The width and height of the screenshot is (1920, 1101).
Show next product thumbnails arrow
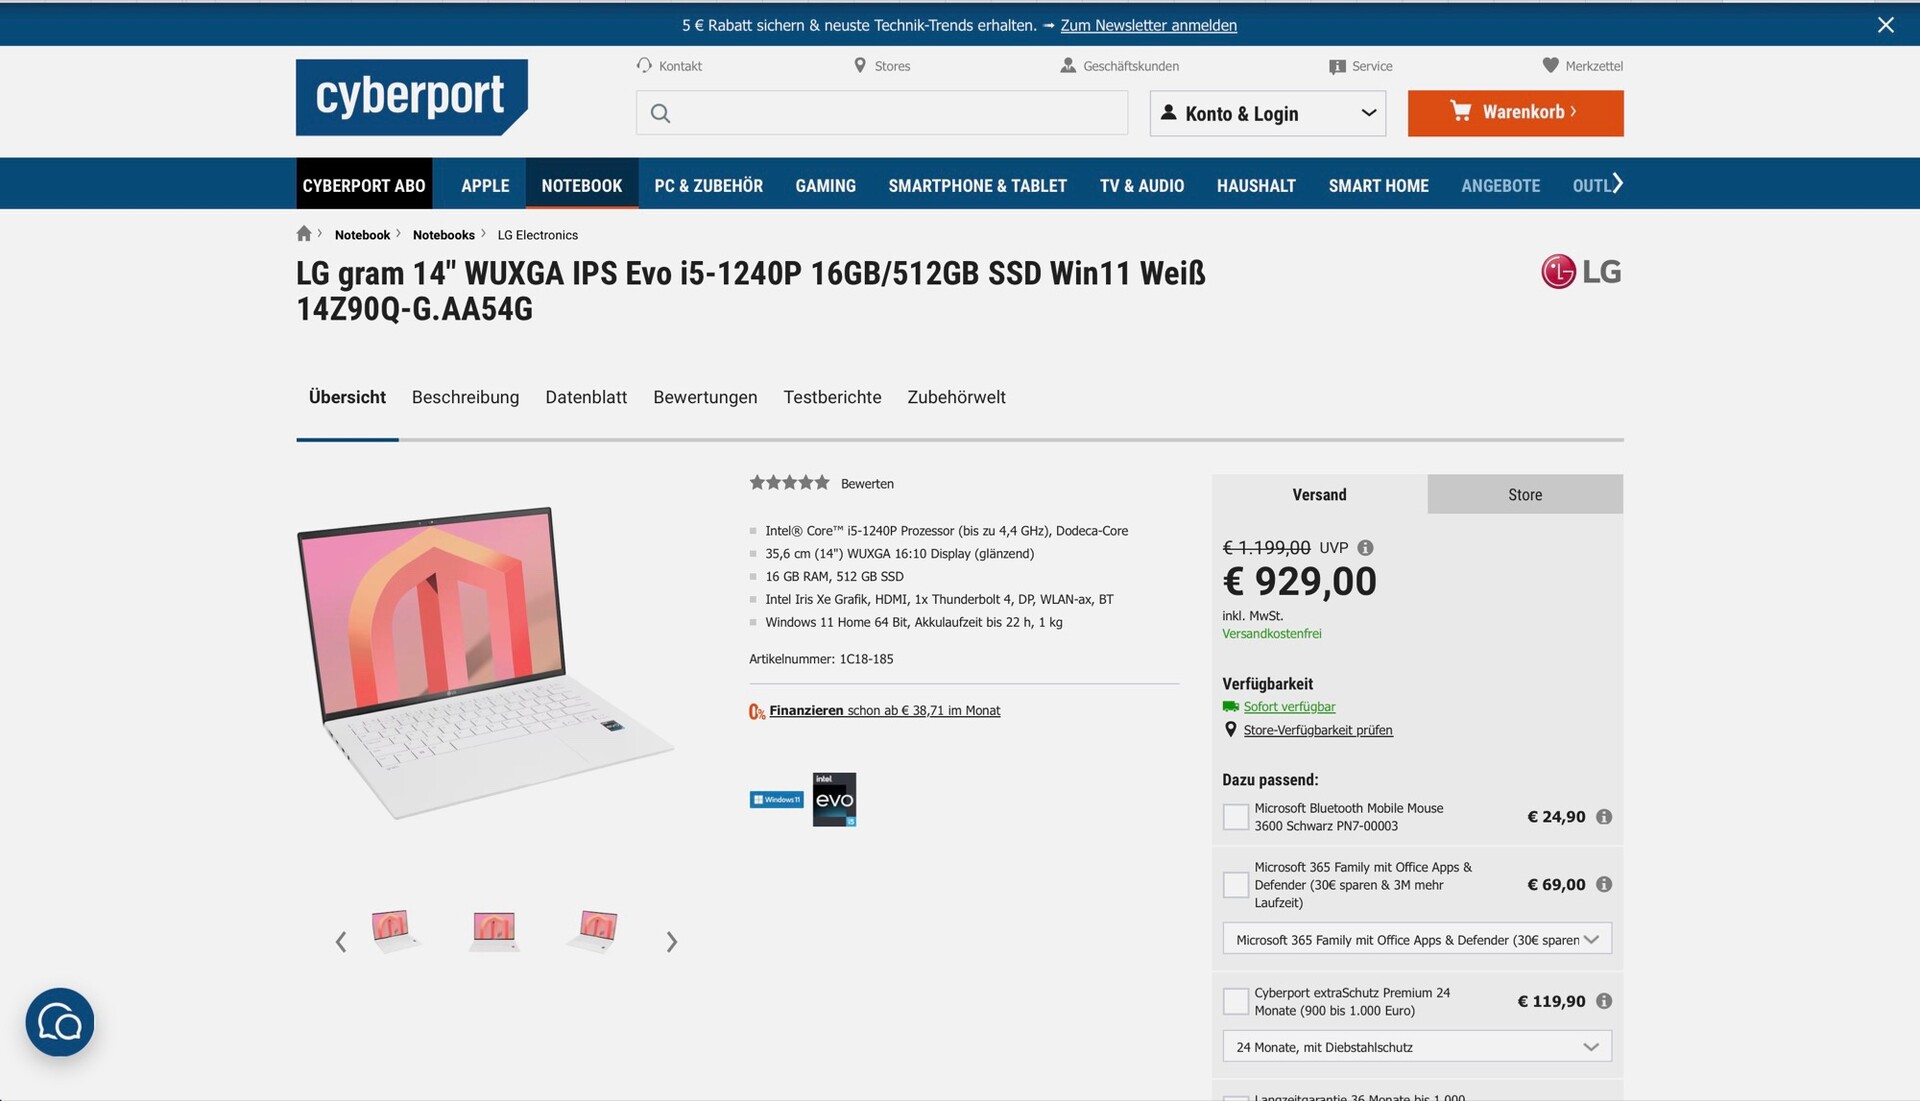coord(672,942)
